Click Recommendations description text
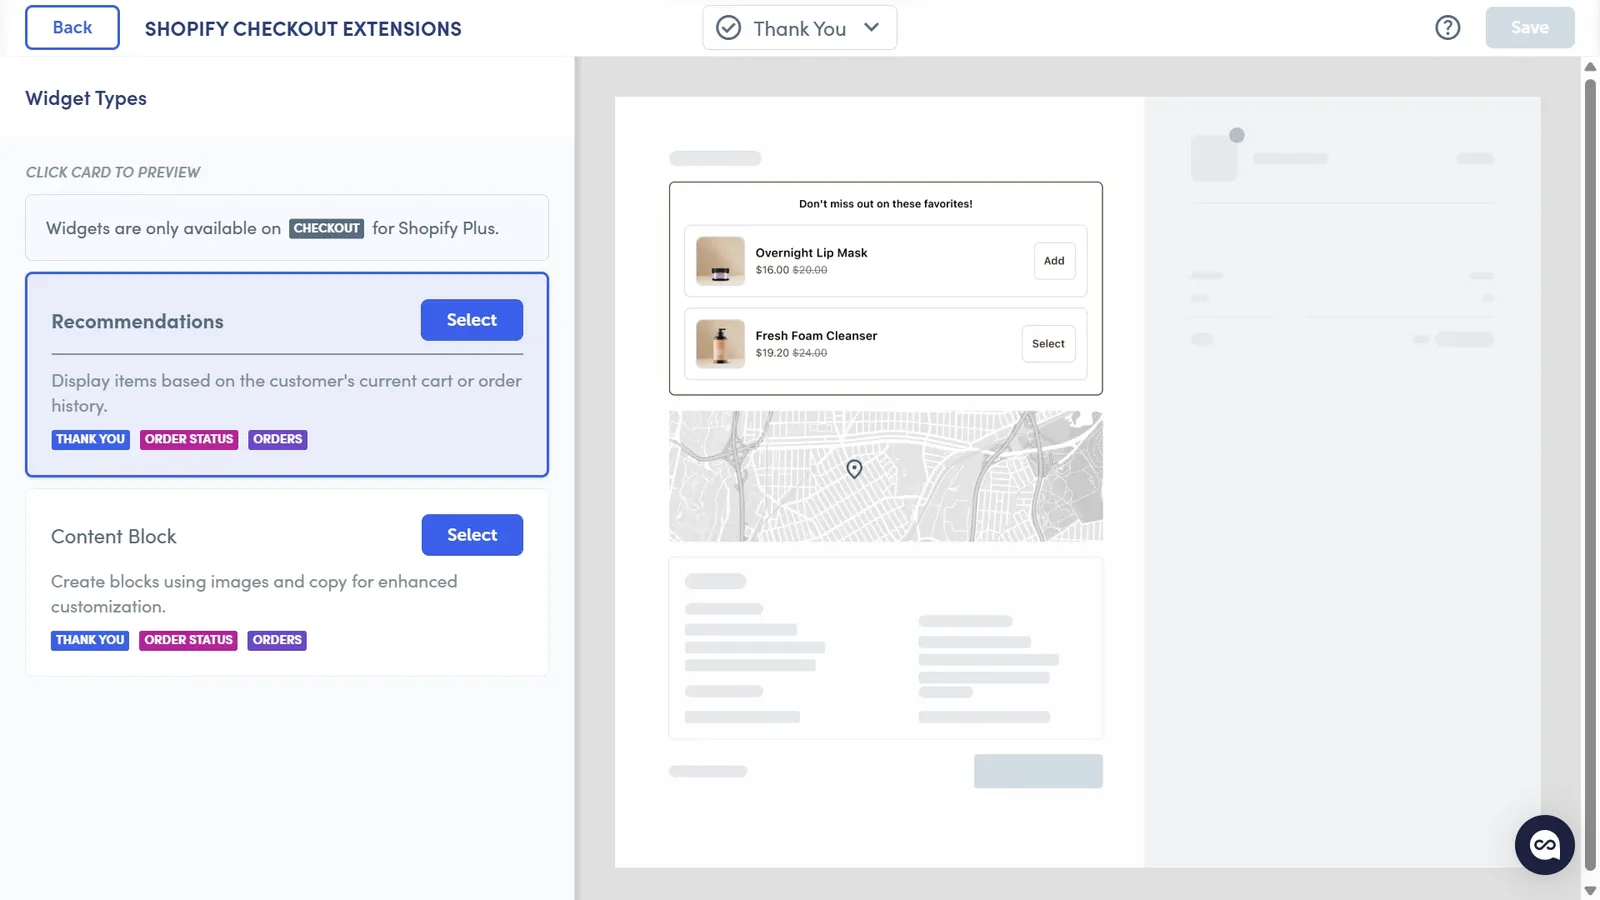The image size is (1600, 900). click(287, 393)
